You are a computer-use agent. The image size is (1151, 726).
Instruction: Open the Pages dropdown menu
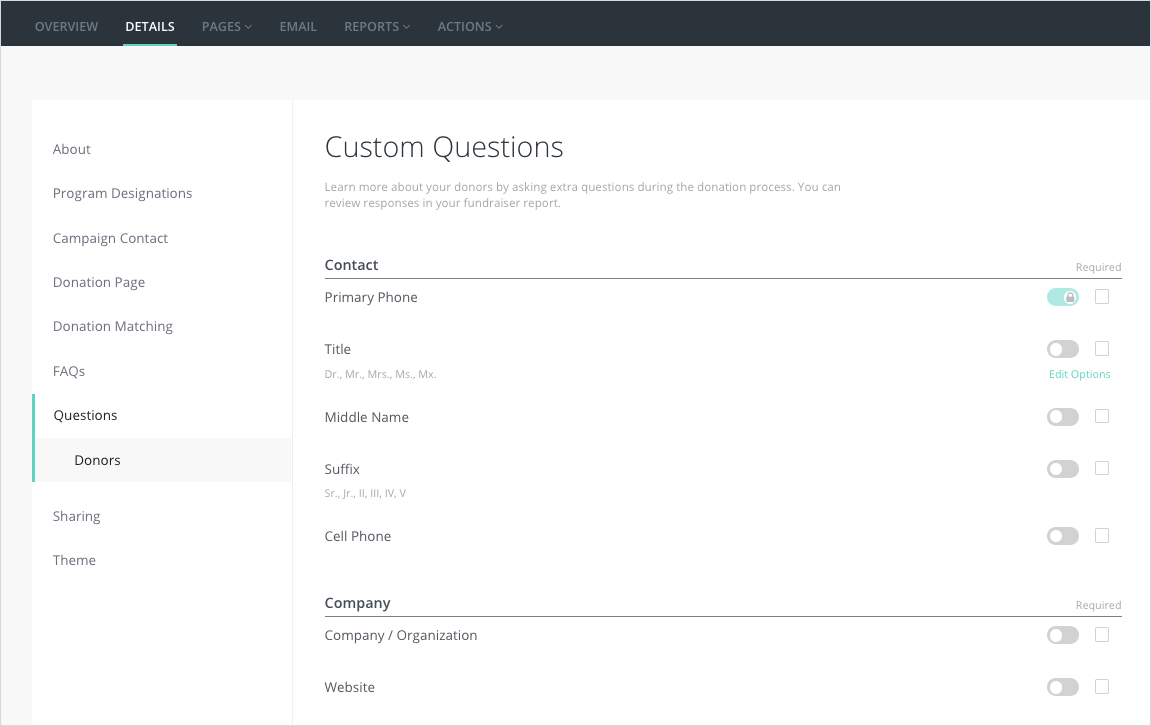227,27
